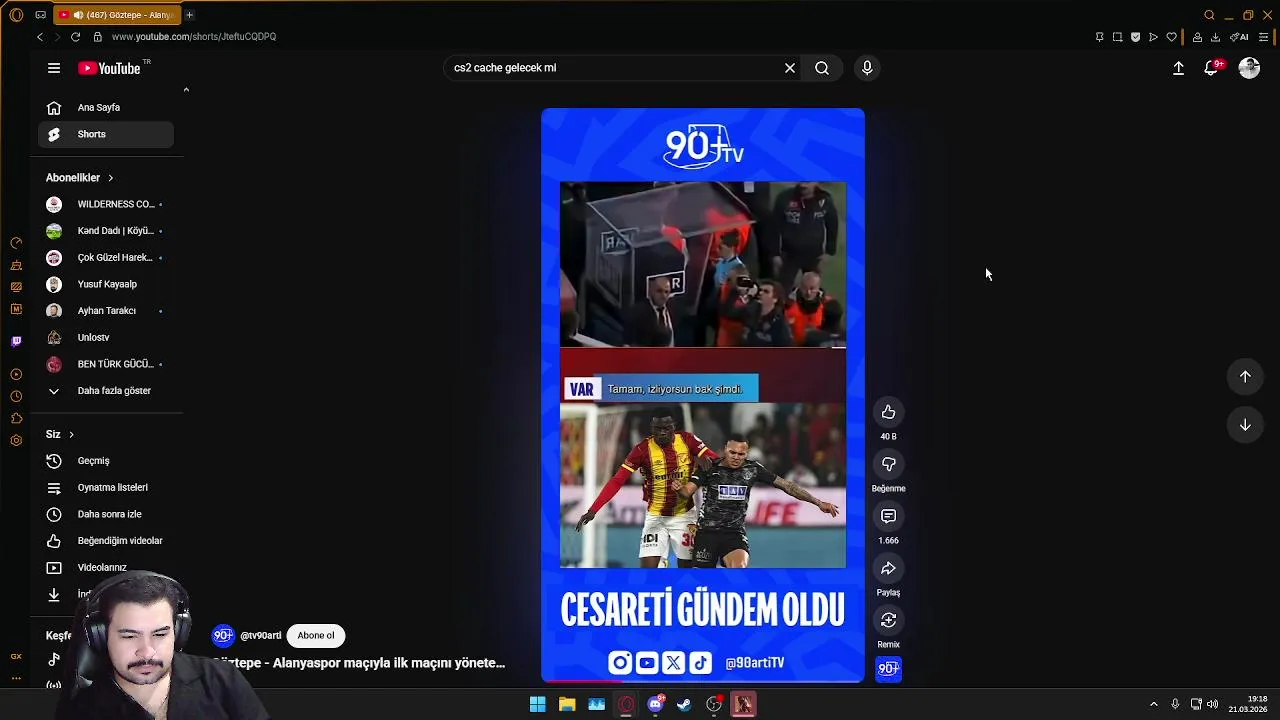Start voice search with microphone icon
The image size is (1280, 720).
coord(867,68)
